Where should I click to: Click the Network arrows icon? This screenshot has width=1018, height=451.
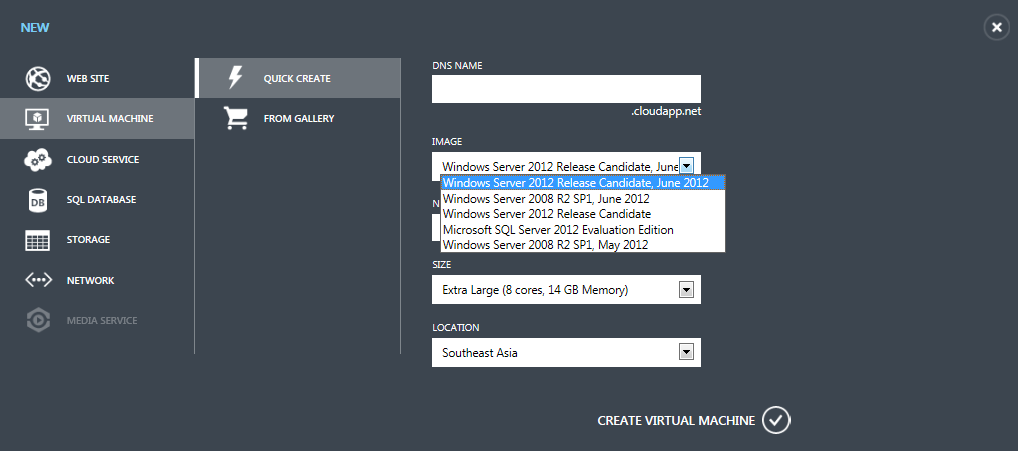38,280
